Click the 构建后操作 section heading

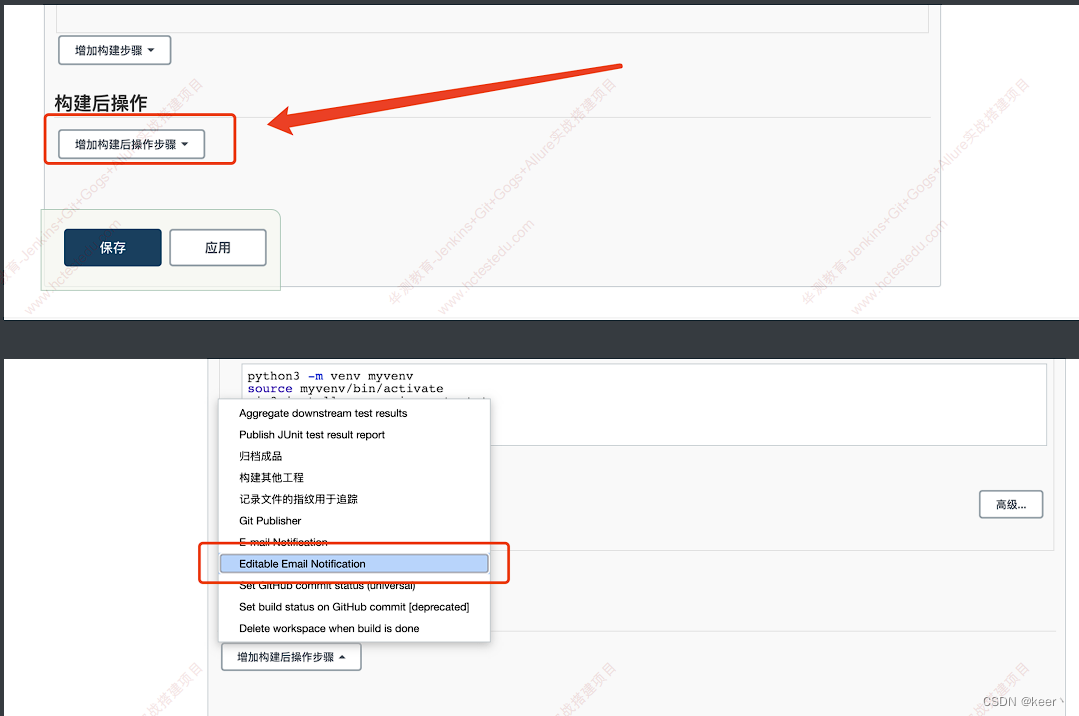click(100, 103)
